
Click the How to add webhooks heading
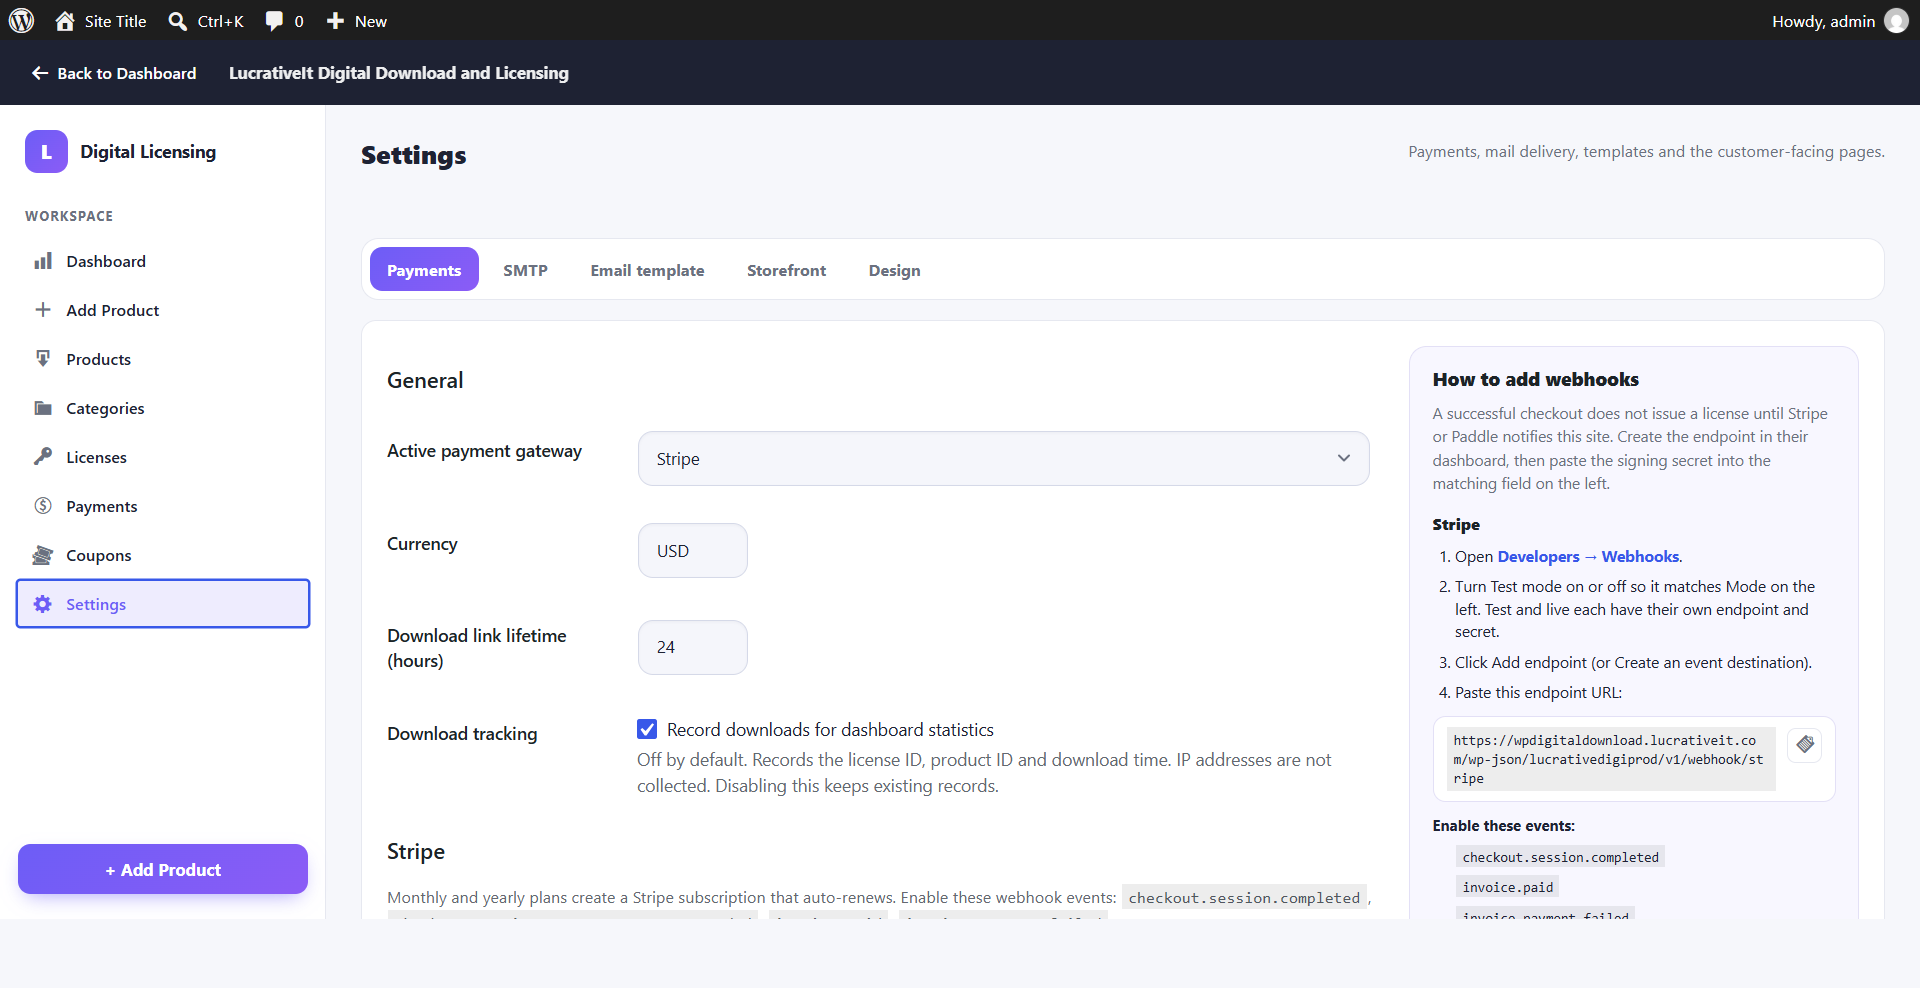point(1535,379)
